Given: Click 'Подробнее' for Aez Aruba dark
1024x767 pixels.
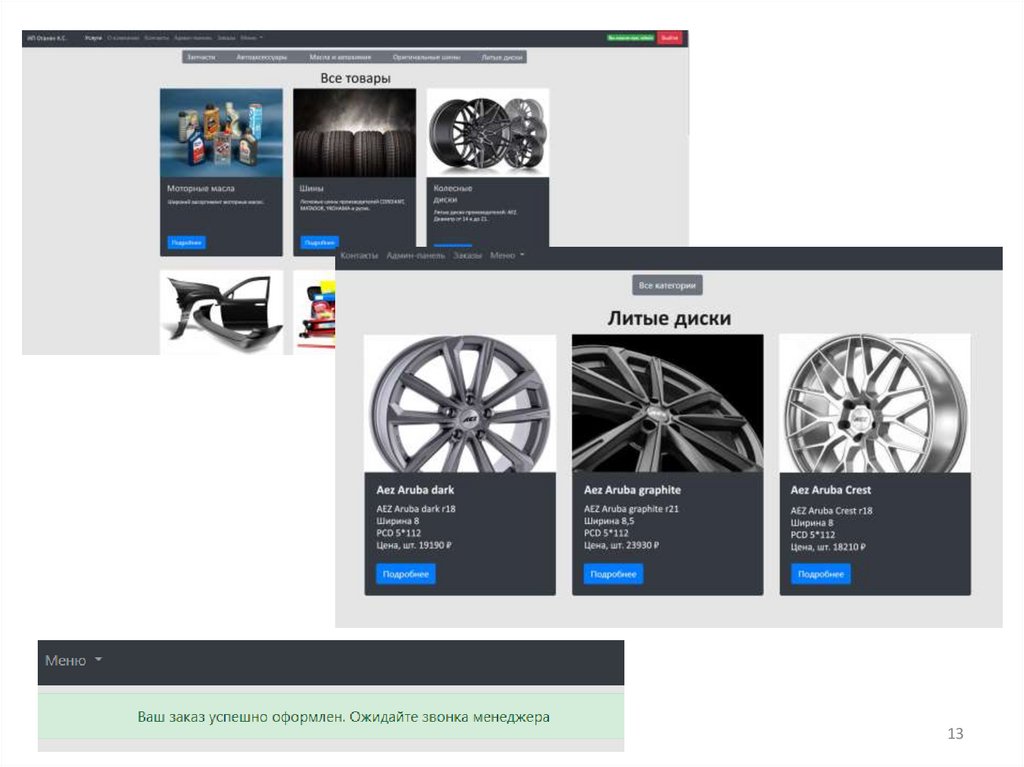Looking at the screenshot, I should (x=406, y=574).
